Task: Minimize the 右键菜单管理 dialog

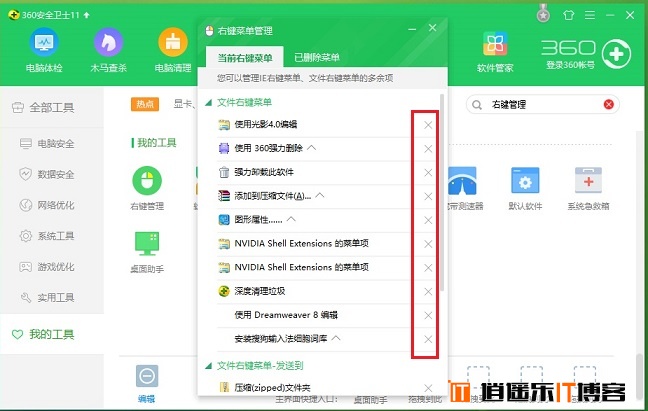Action: (412, 29)
